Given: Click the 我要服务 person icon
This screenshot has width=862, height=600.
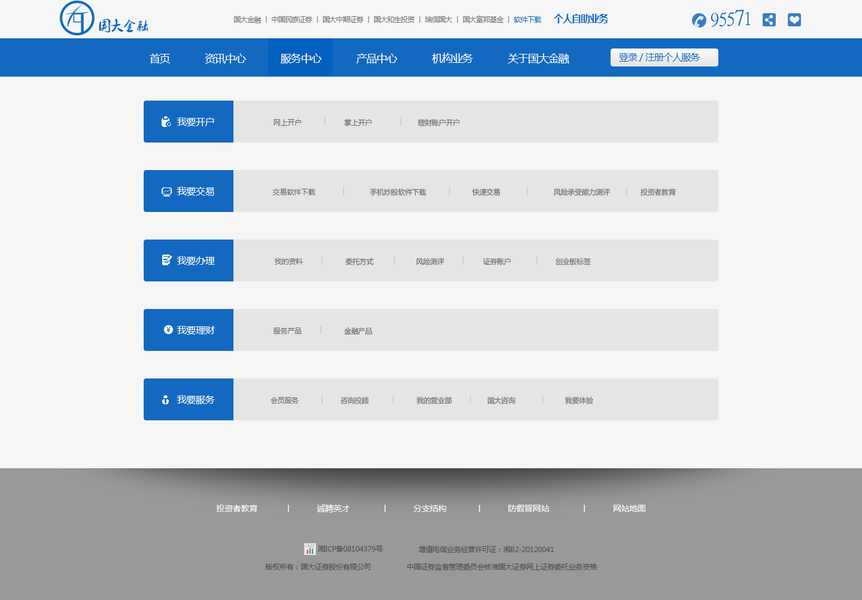Looking at the screenshot, I should [165, 400].
